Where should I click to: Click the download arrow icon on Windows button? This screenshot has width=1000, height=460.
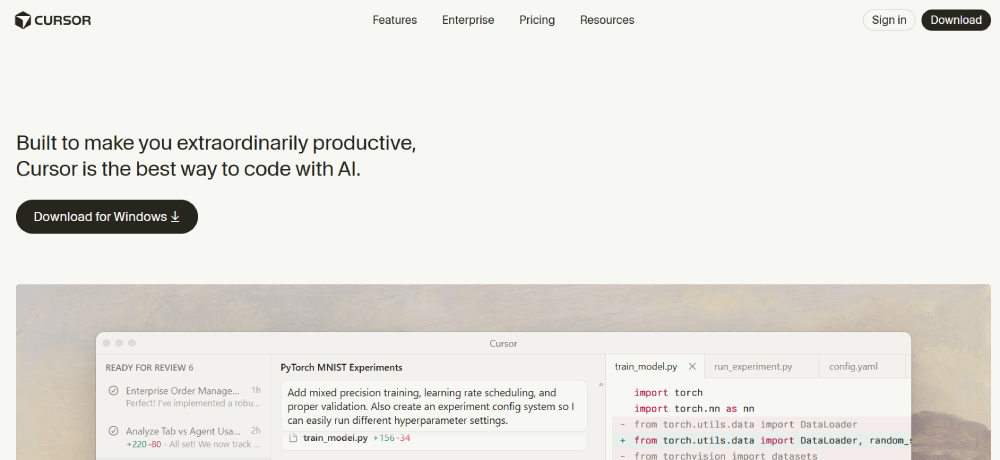click(176, 216)
